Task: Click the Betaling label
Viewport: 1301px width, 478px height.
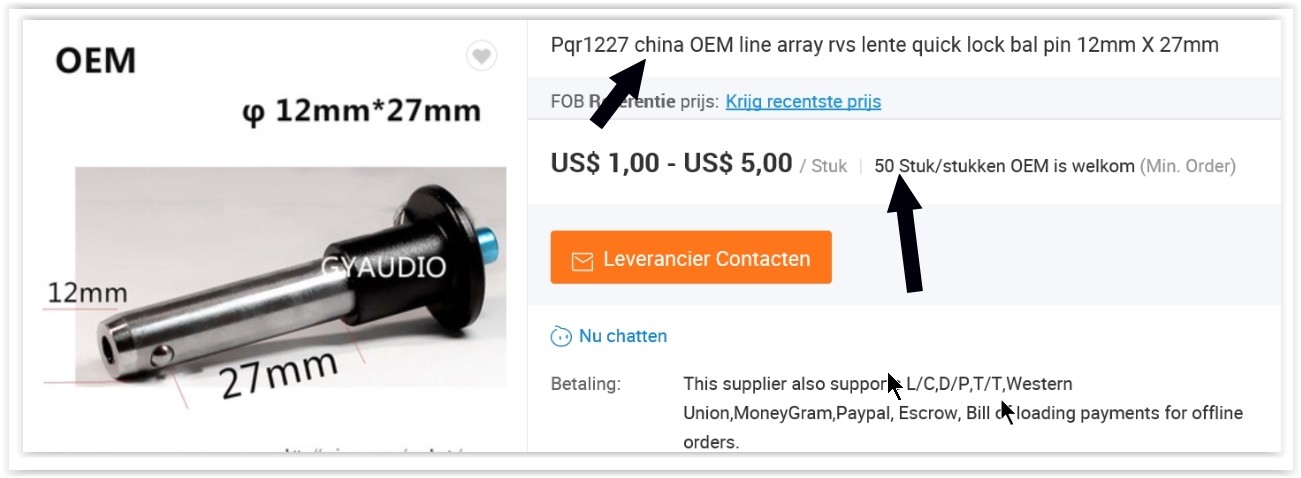Action: 586,384
